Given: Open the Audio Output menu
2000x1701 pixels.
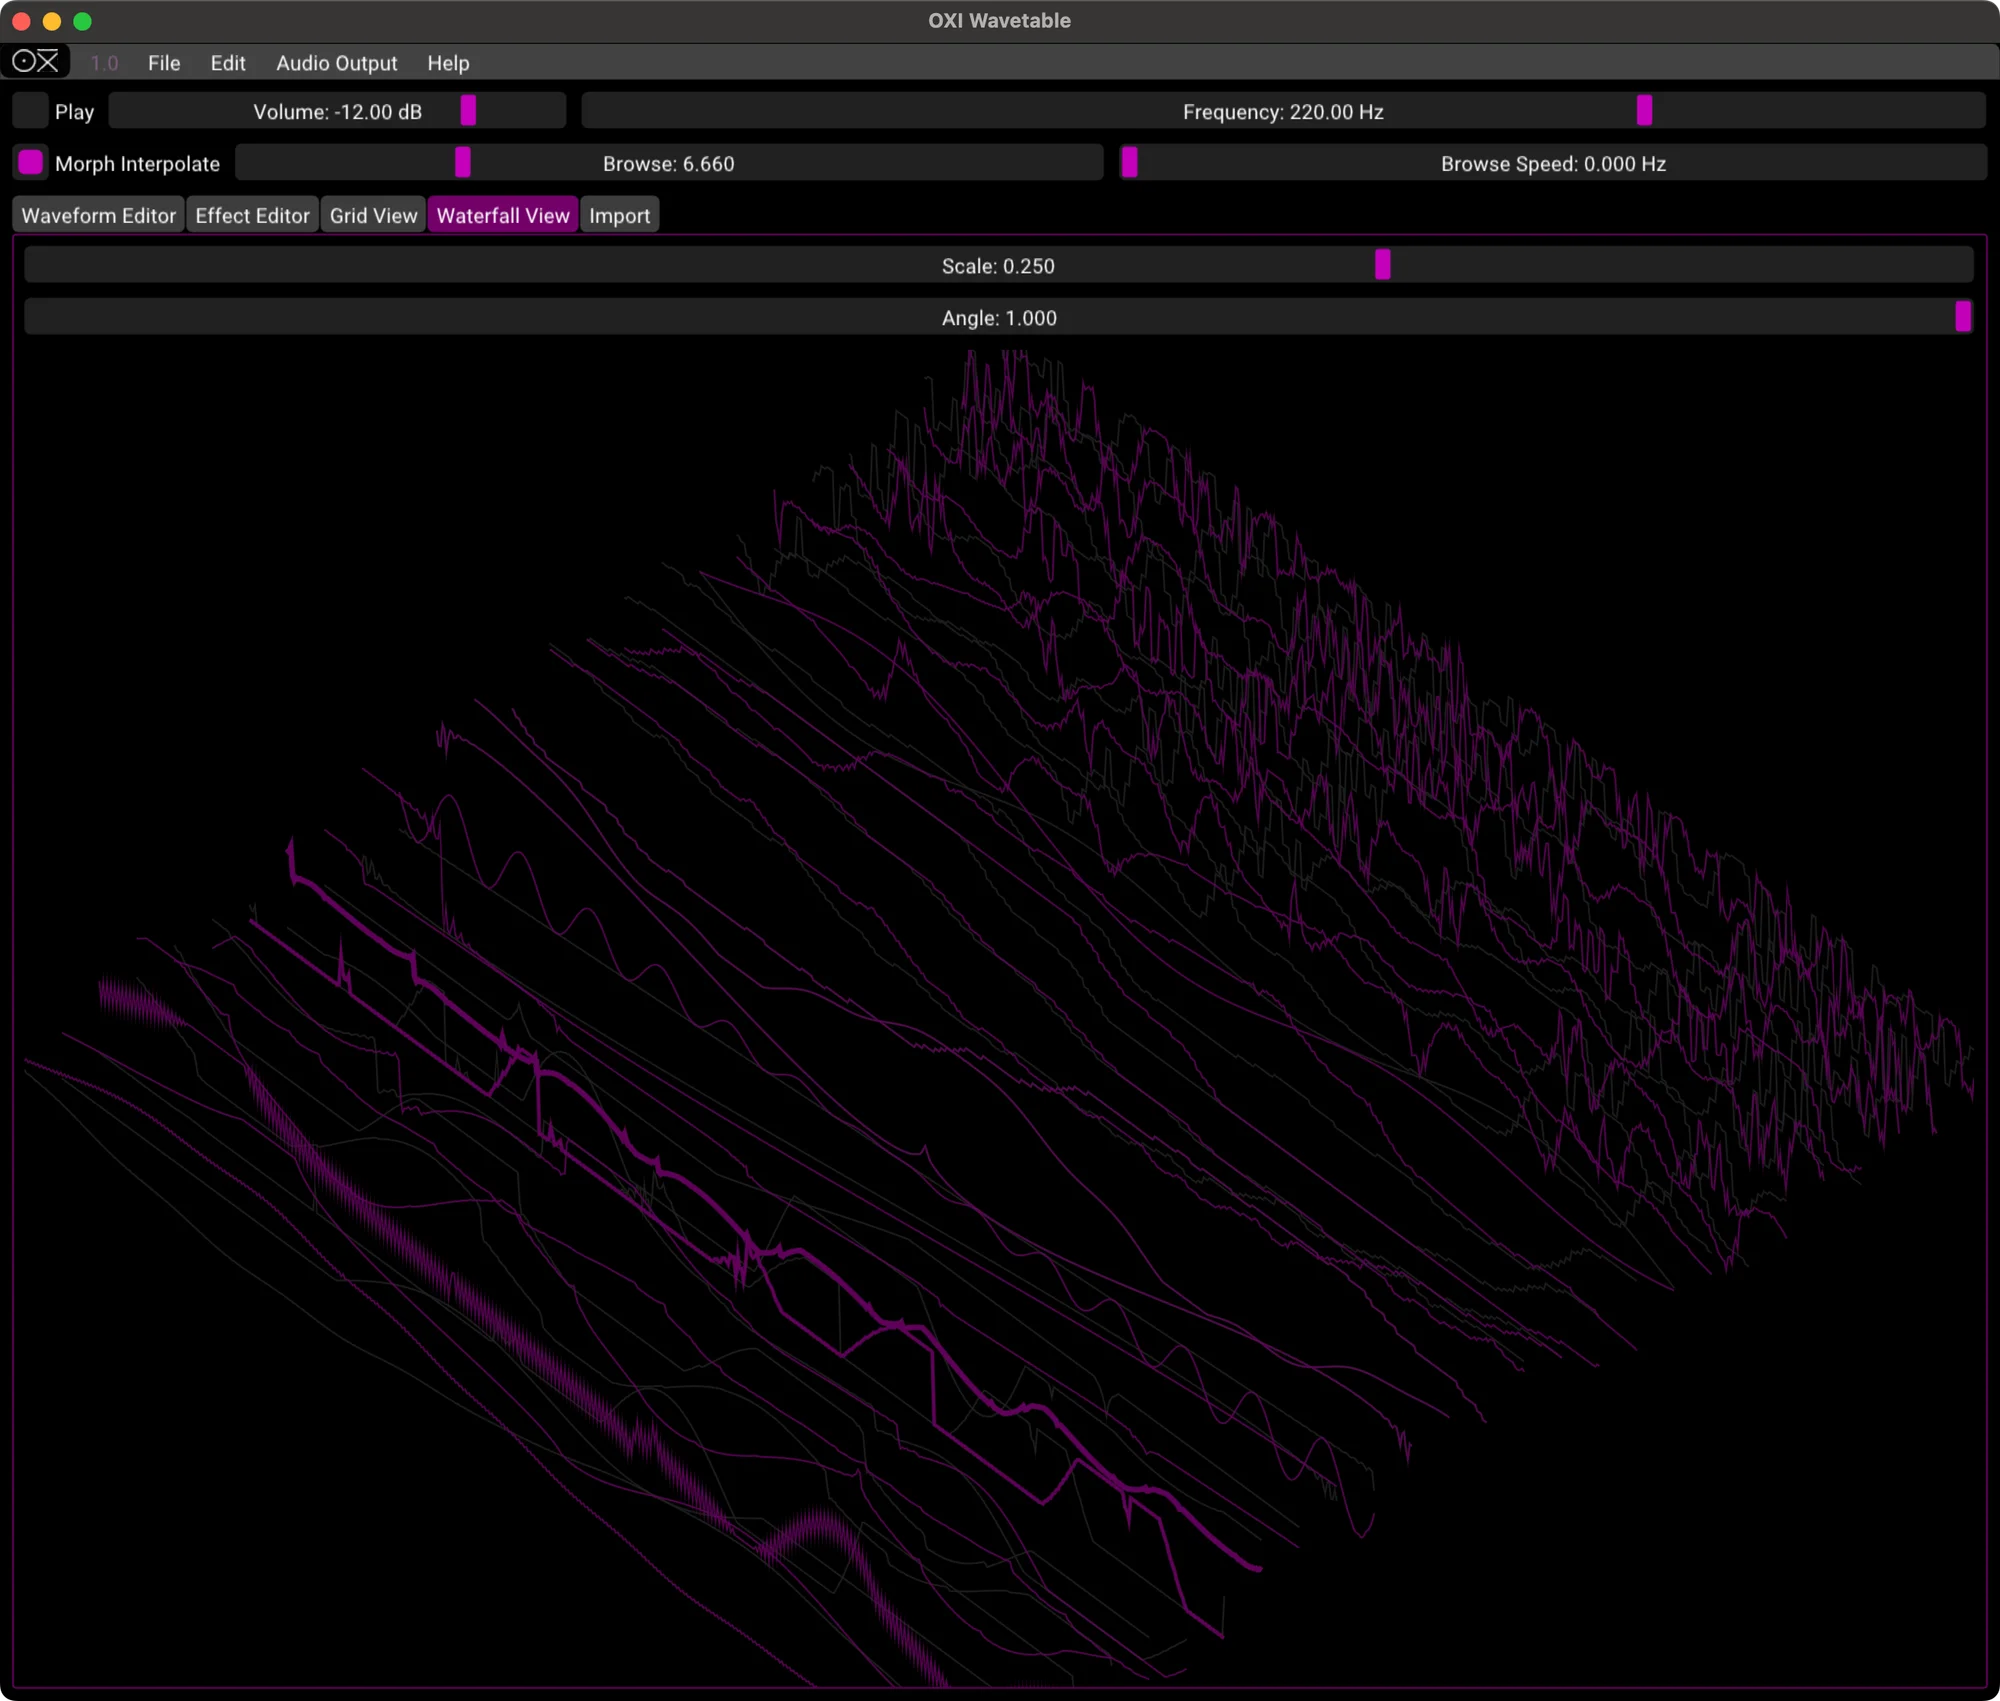Looking at the screenshot, I should pos(336,63).
